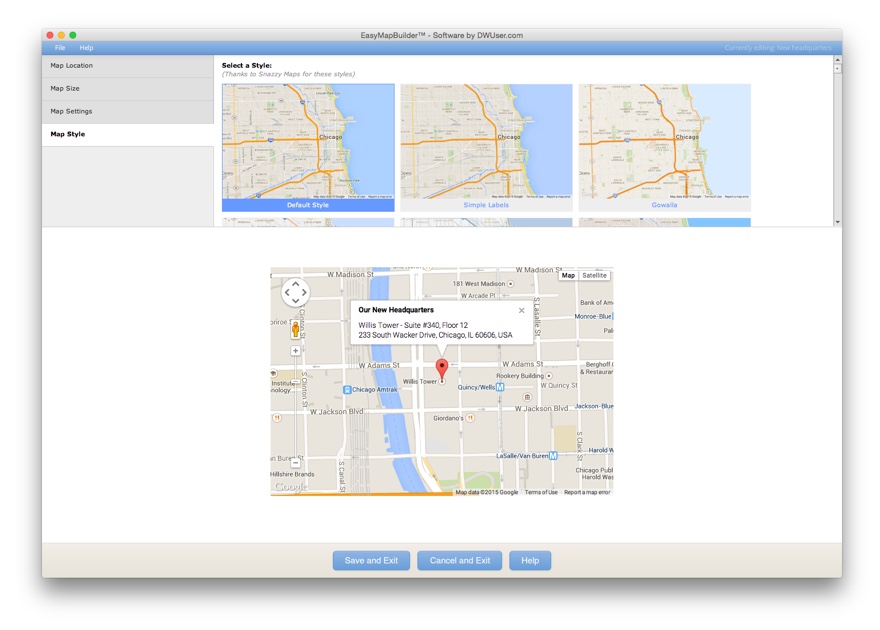The height and width of the screenshot is (630, 880).
Task: Click the Chicago Amtrak station icon
Action: (x=347, y=390)
